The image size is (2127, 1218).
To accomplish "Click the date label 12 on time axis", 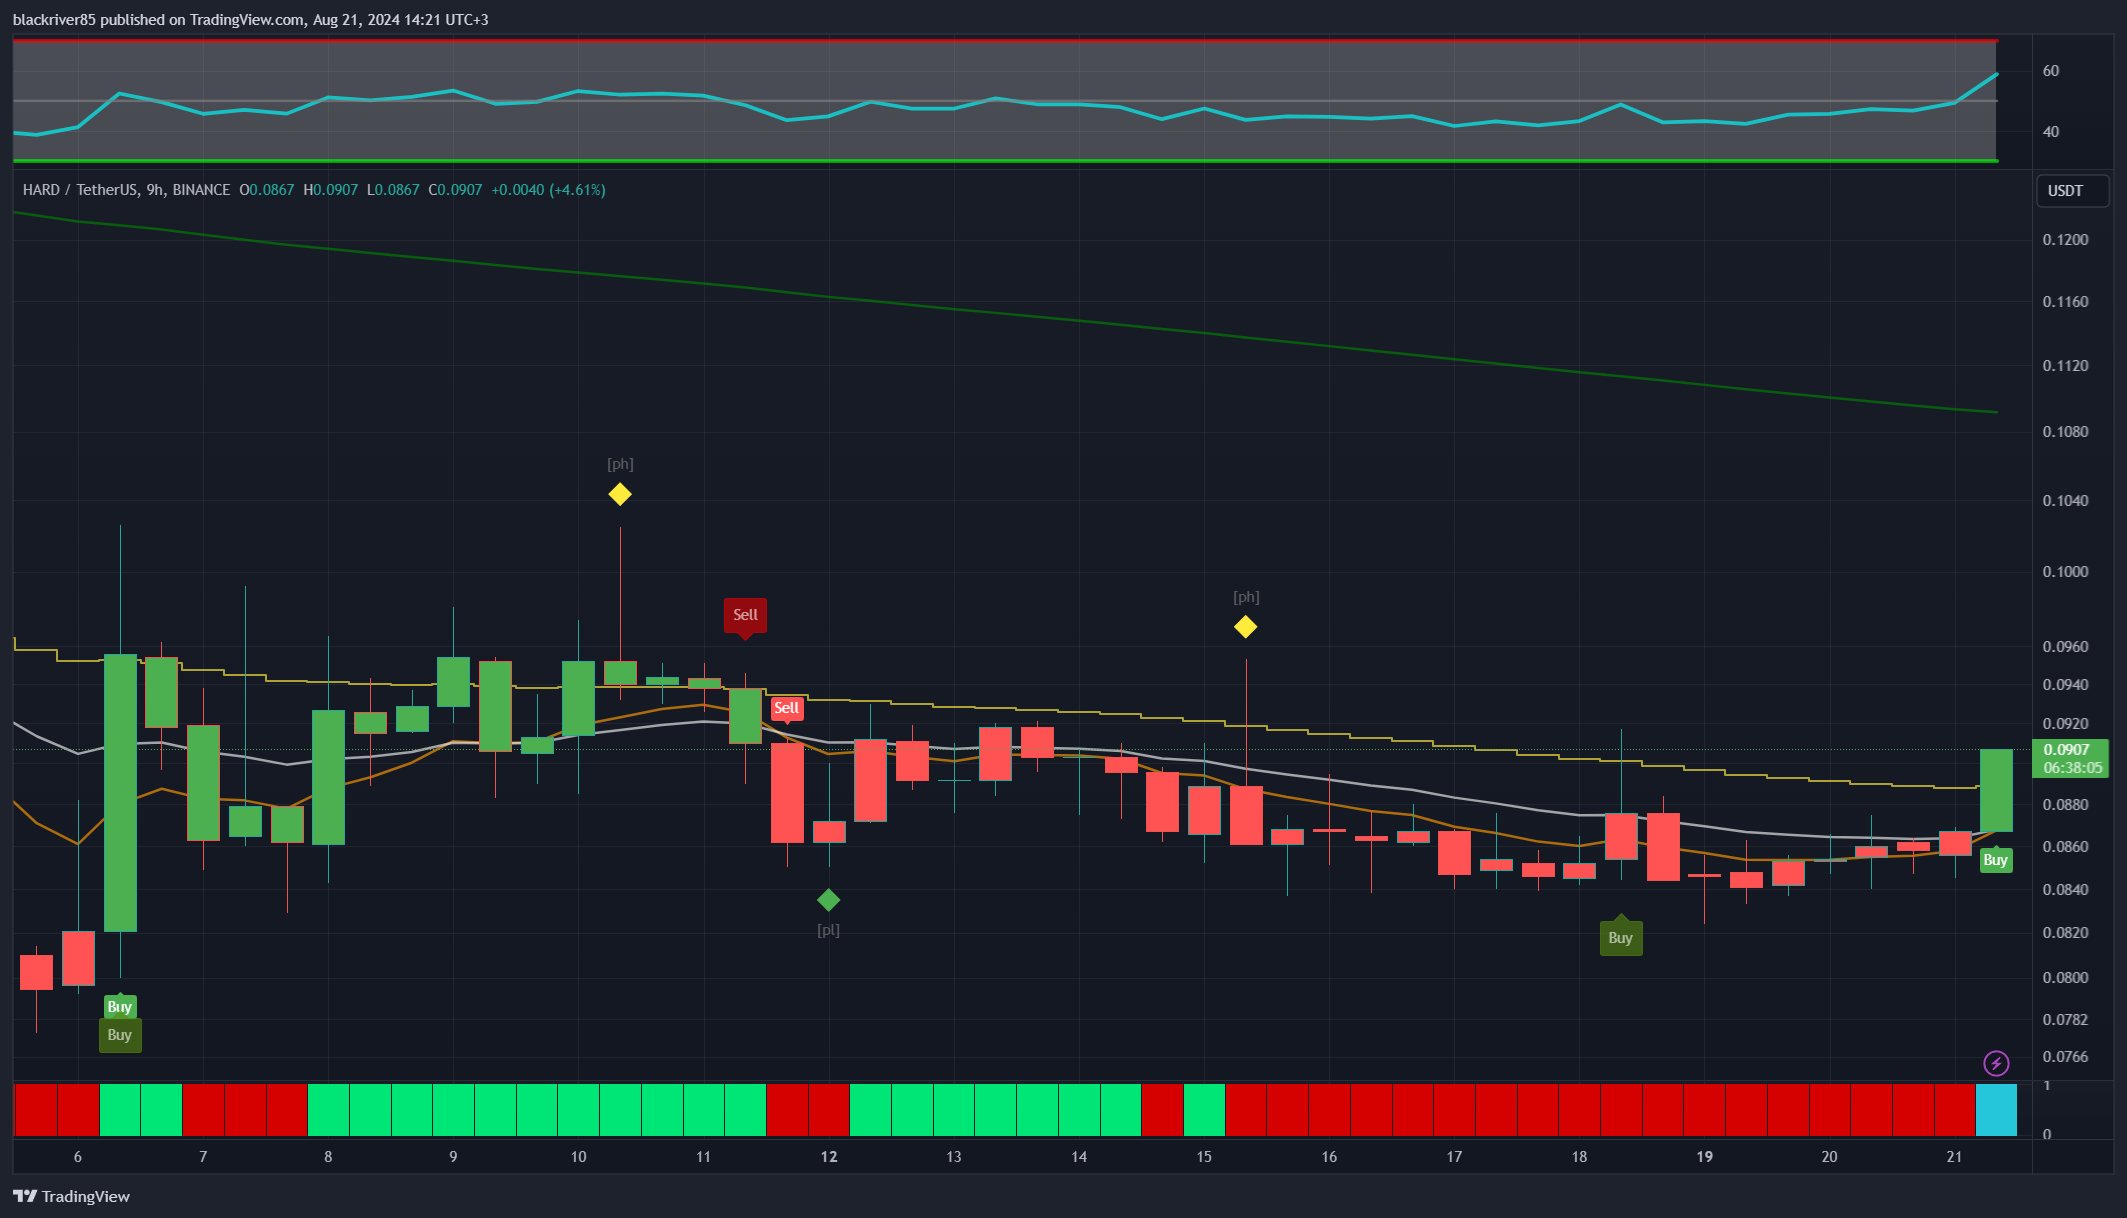I will pos(829,1157).
